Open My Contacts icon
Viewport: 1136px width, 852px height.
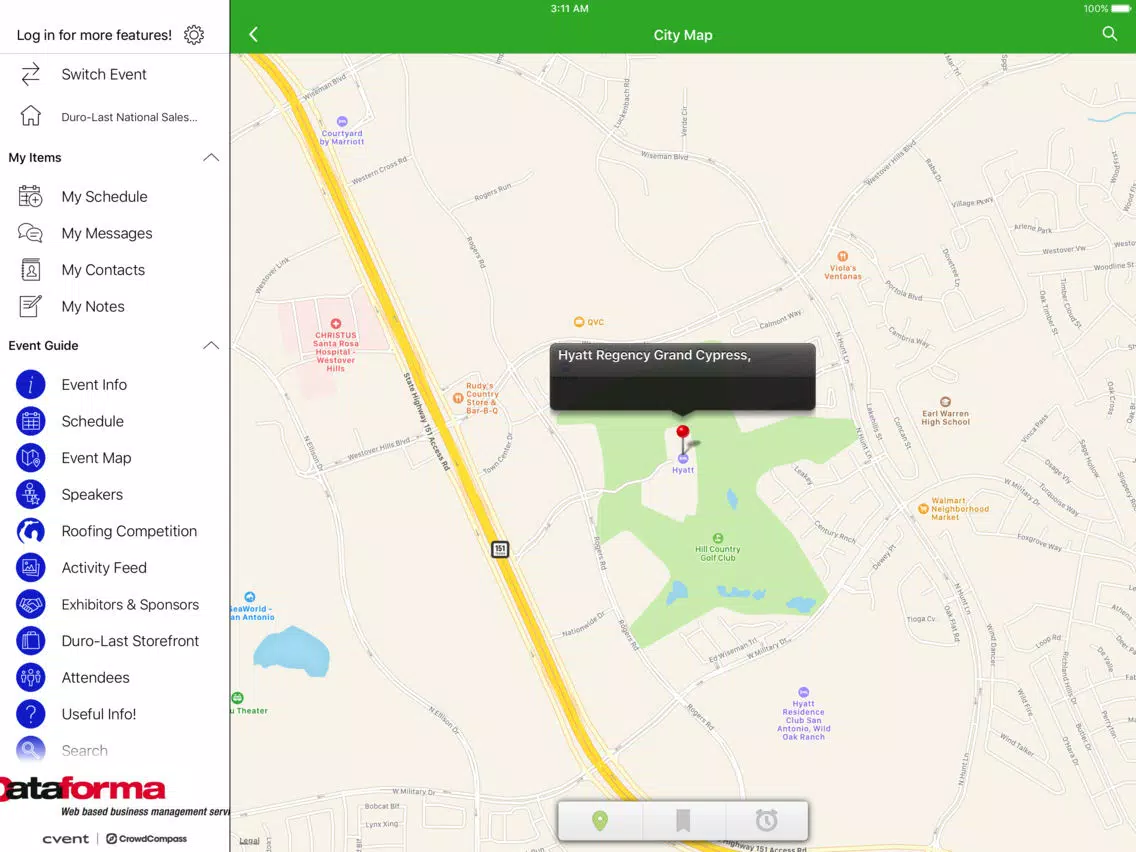[x=30, y=270]
